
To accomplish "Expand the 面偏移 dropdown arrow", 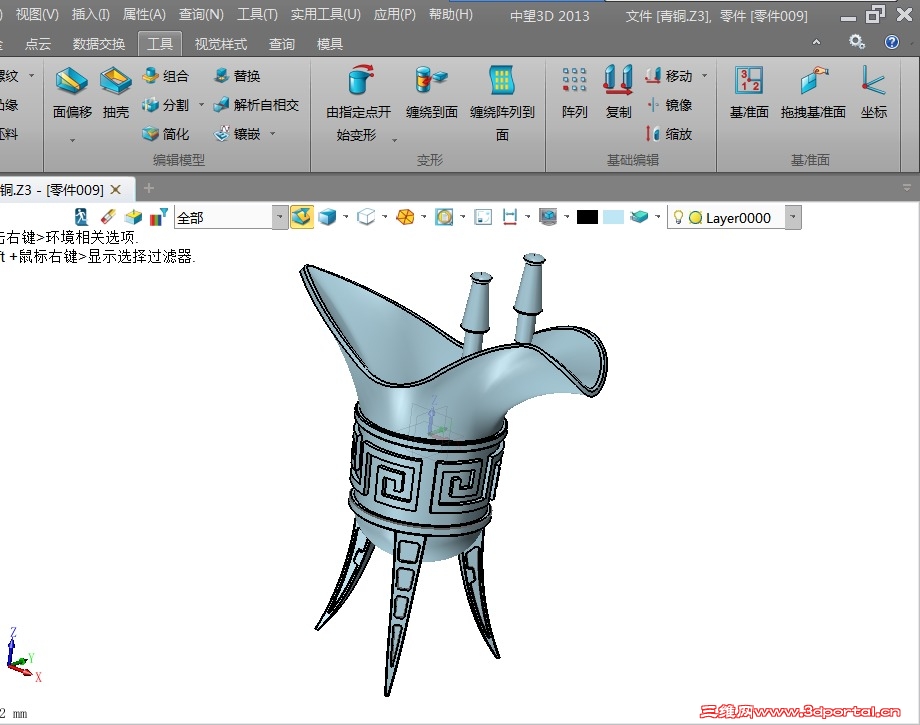I will point(72,140).
